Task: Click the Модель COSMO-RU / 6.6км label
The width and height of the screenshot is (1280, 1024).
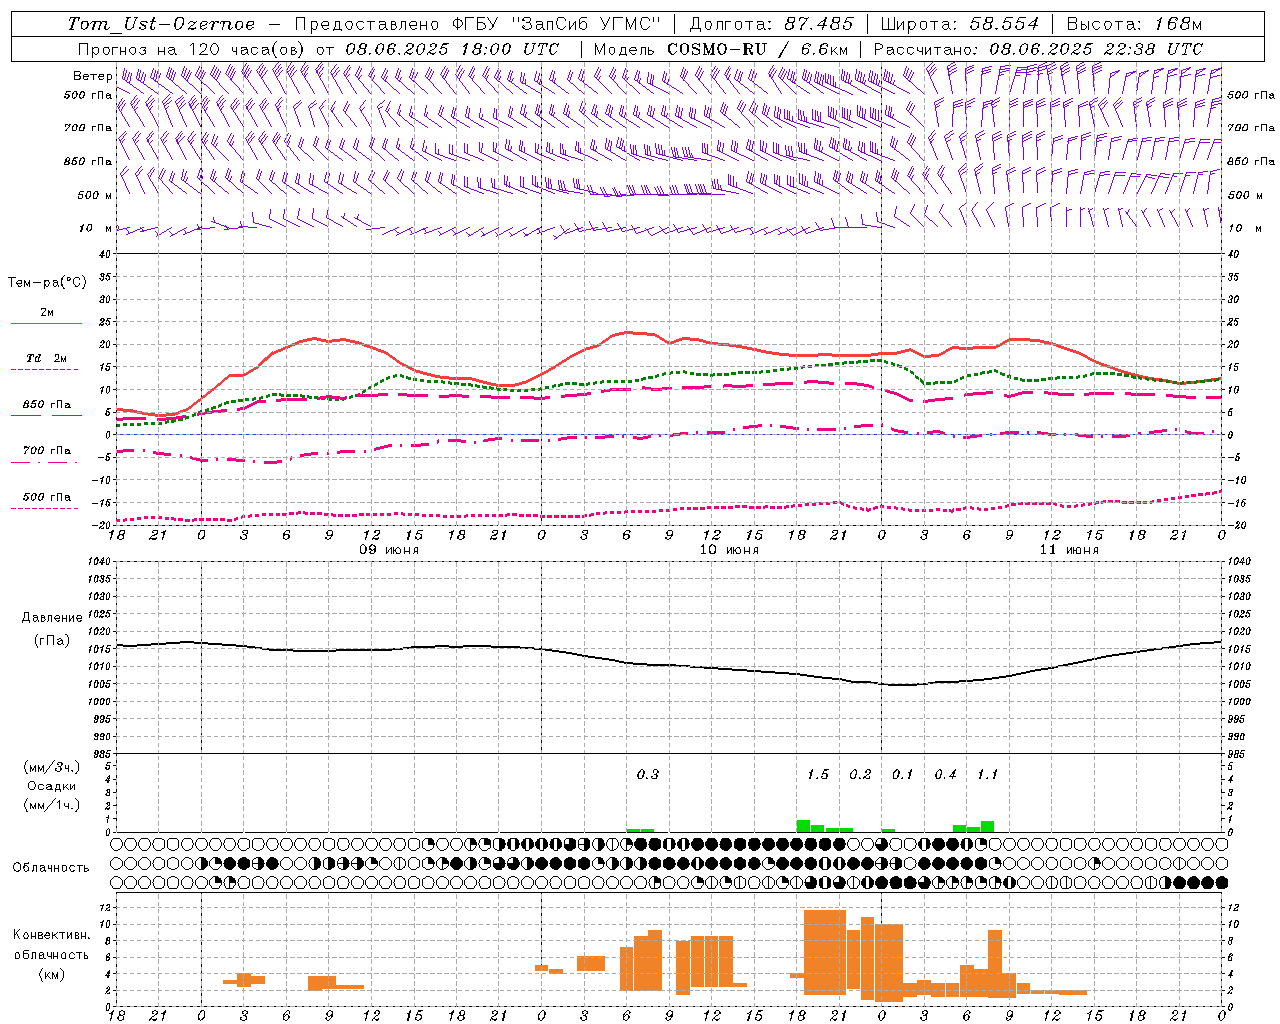Action: (721, 49)
